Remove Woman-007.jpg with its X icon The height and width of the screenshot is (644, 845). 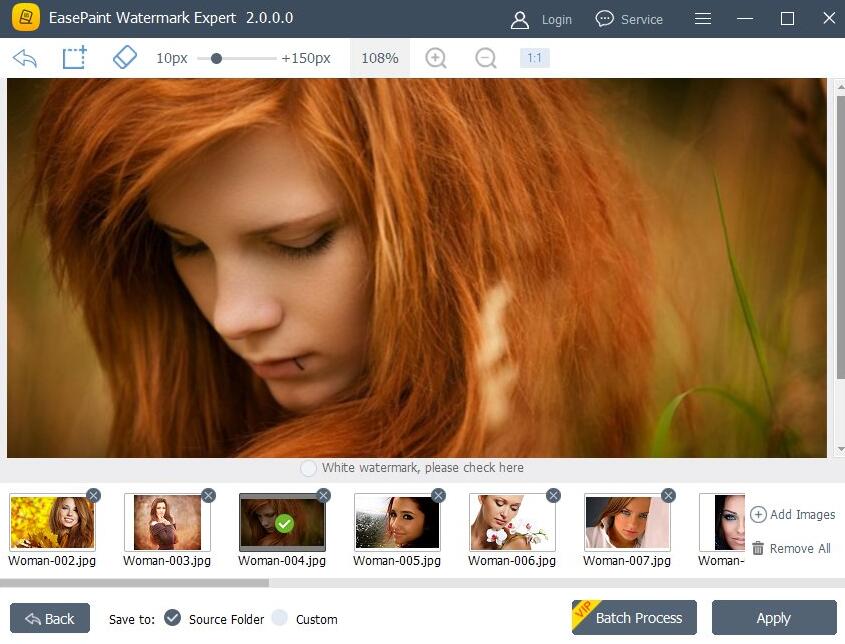tap(668, 495)
